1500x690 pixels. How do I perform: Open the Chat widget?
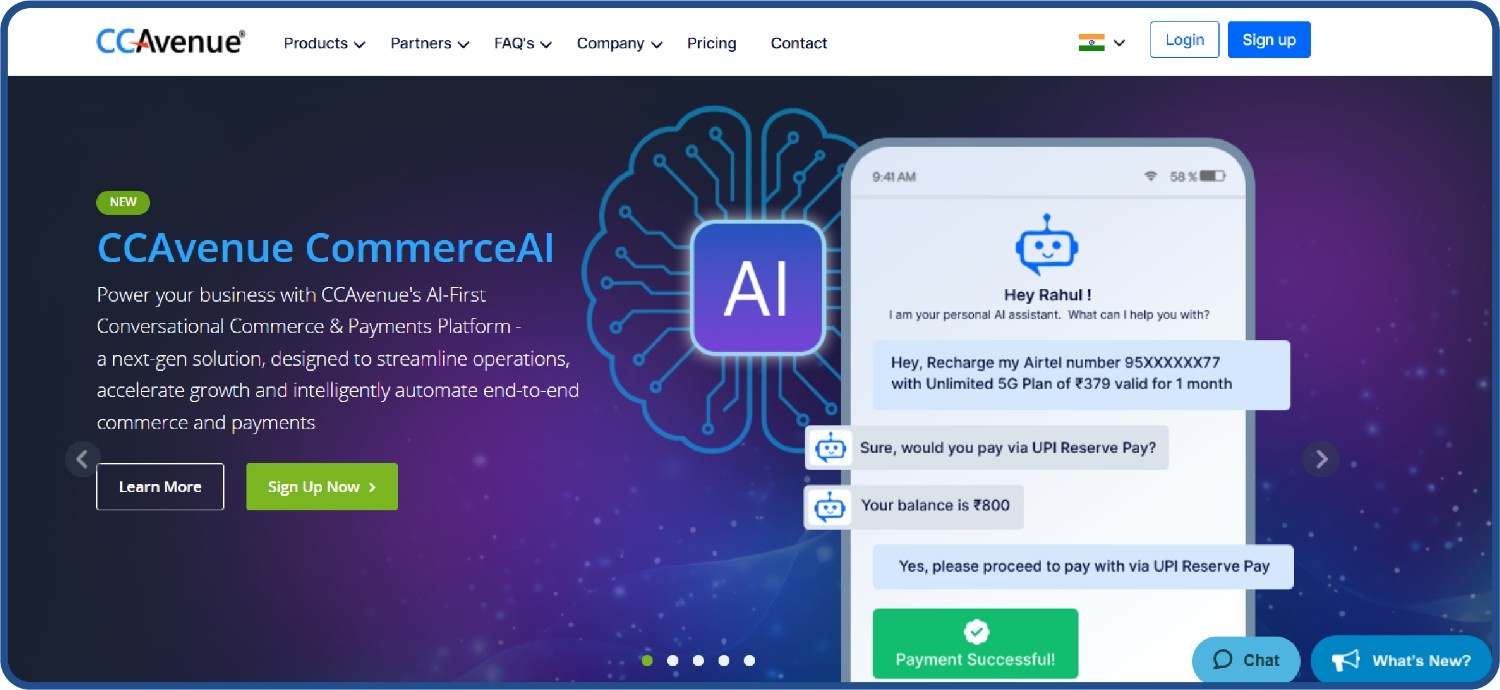click(x=1246, y=660)
